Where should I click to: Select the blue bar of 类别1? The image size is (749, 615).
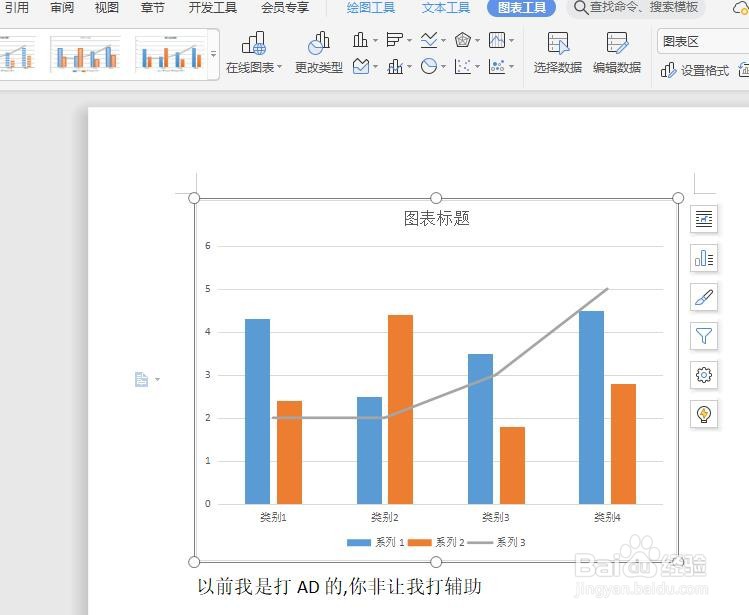click(x=257, y=411)
